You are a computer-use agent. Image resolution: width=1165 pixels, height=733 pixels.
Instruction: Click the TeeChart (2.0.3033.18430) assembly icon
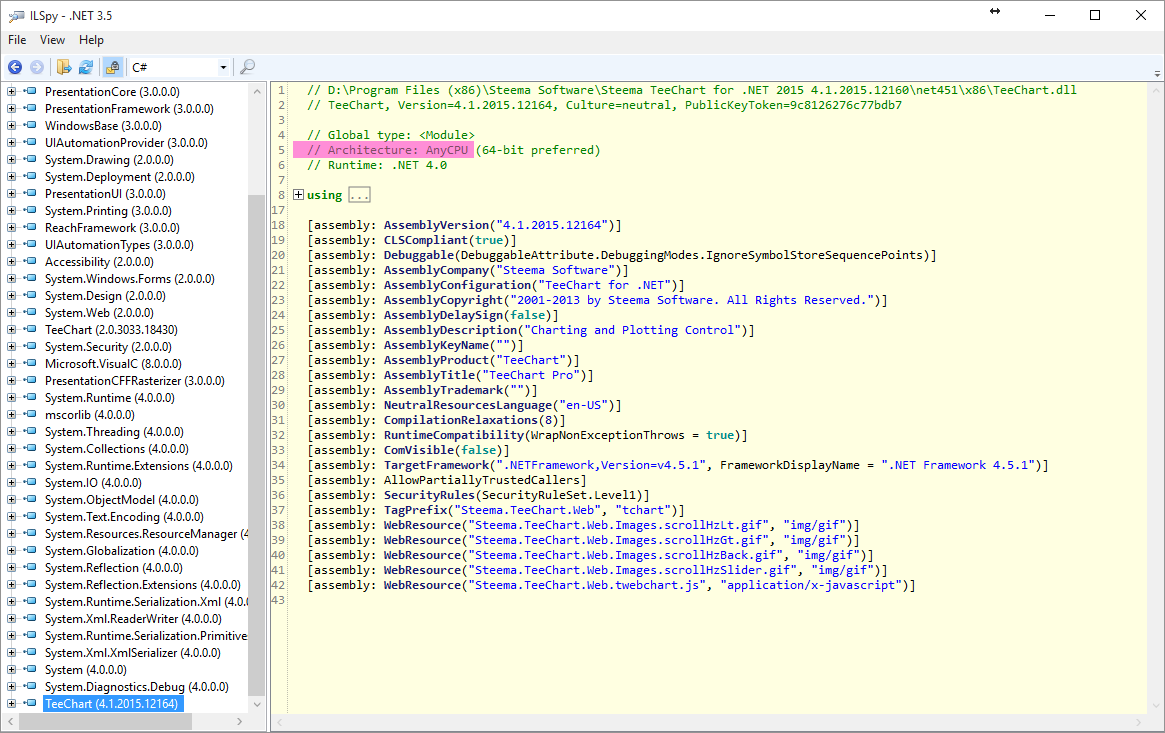30,330
